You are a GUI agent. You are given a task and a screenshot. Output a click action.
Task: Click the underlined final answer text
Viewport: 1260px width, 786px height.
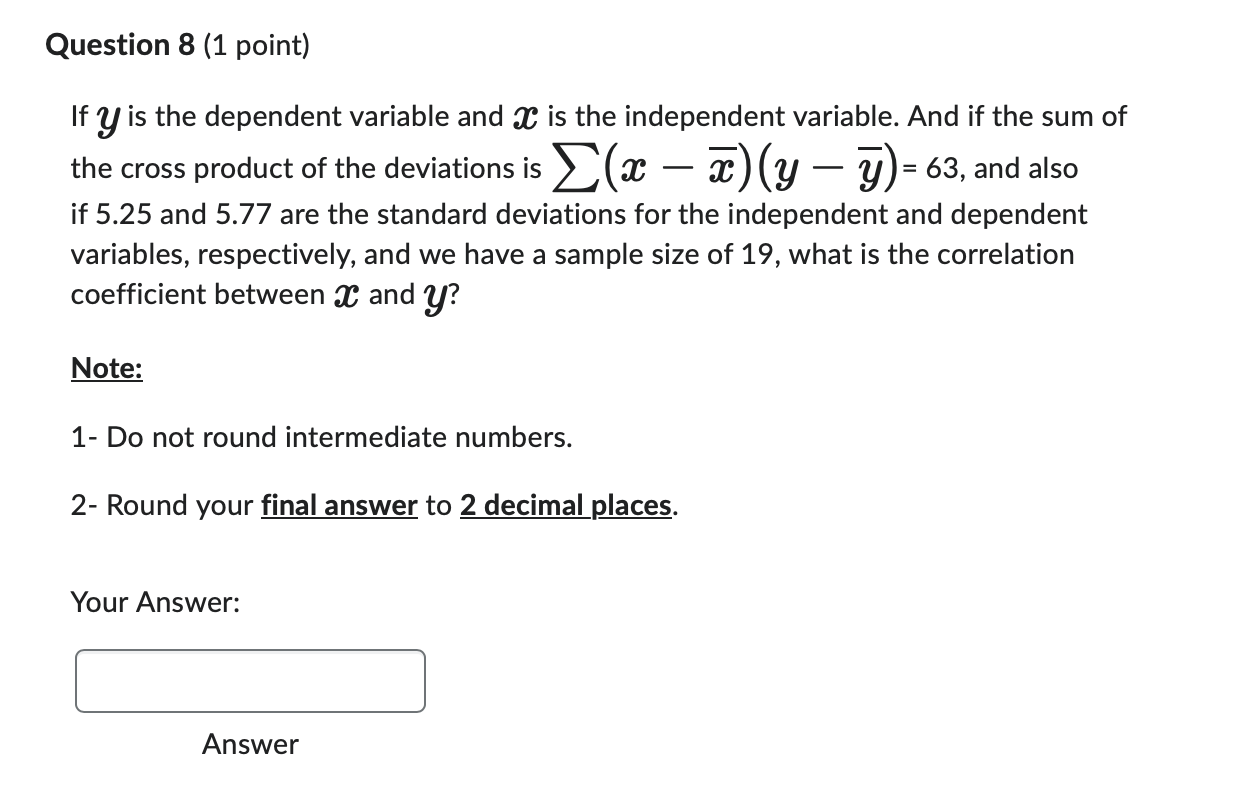pyautogui.click(x=338, y=505)
